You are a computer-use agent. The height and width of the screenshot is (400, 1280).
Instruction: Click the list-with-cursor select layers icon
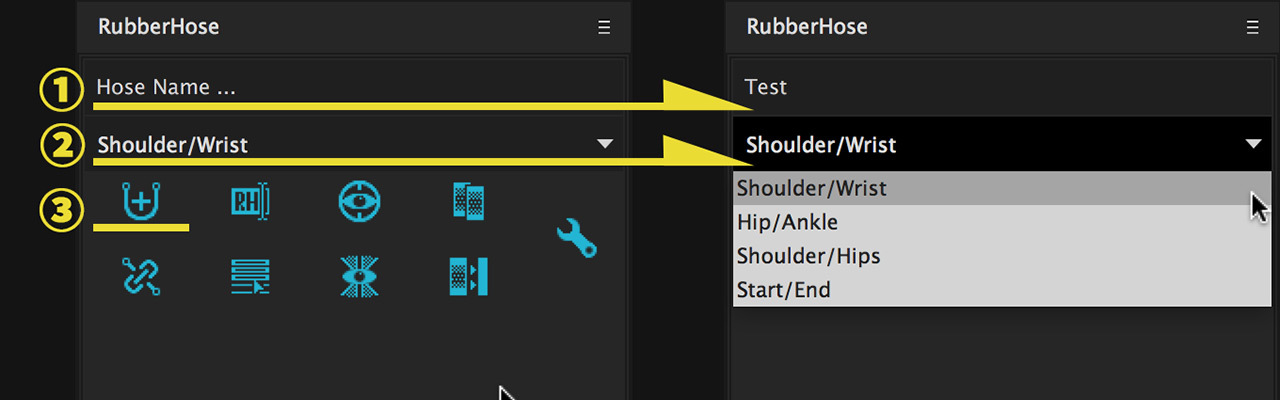[249, 276]
